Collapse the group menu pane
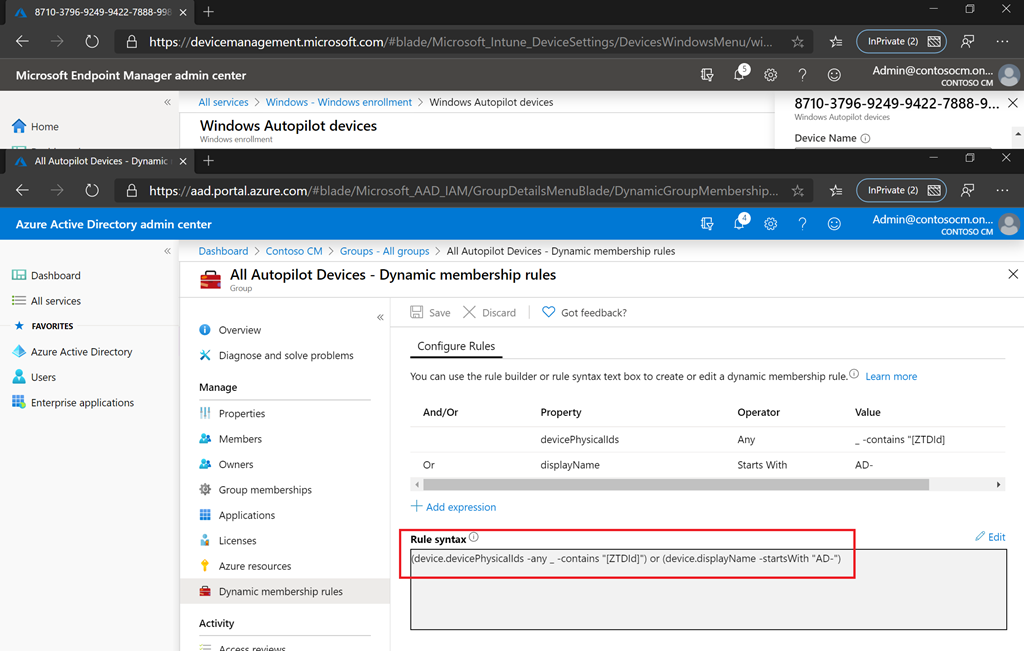Image resolution: width=1024 pixels, height=651 pixels. (x=380, y=317)
